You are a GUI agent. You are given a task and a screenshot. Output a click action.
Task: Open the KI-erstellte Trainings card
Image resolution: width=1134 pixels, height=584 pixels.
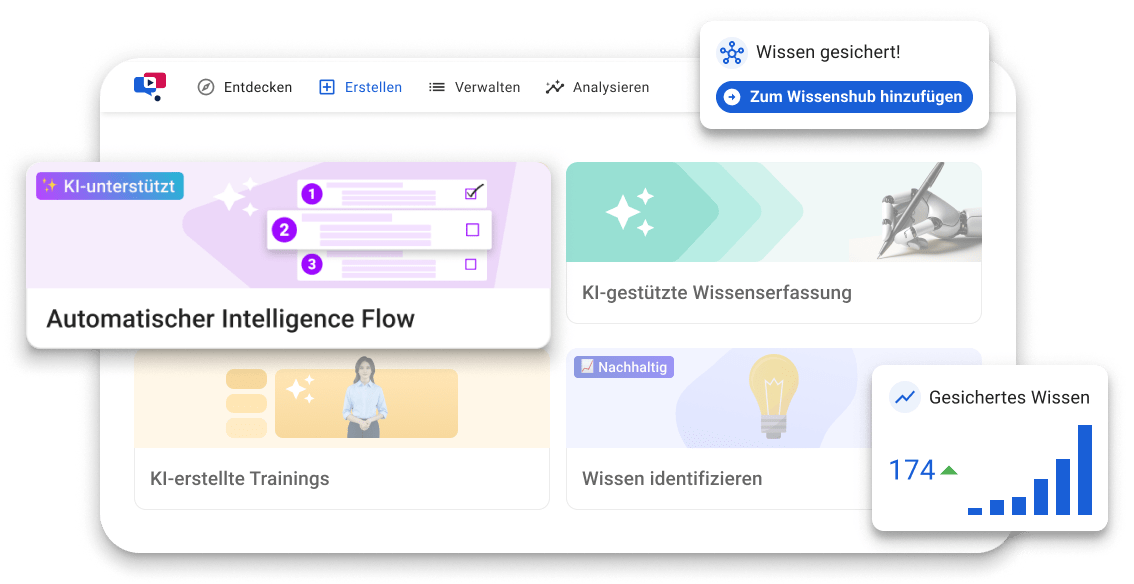point(342,429)
